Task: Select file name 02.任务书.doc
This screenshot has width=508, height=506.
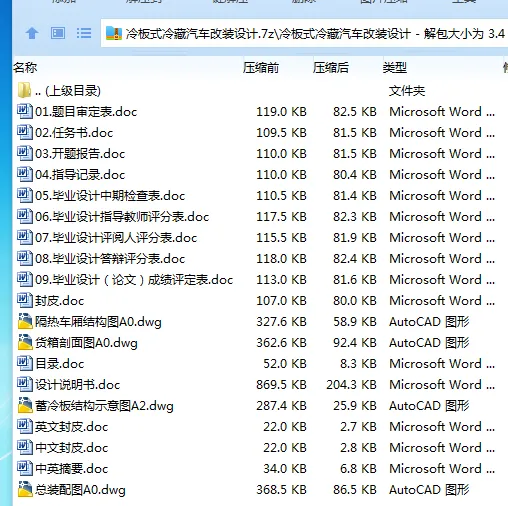Action: 74,133
